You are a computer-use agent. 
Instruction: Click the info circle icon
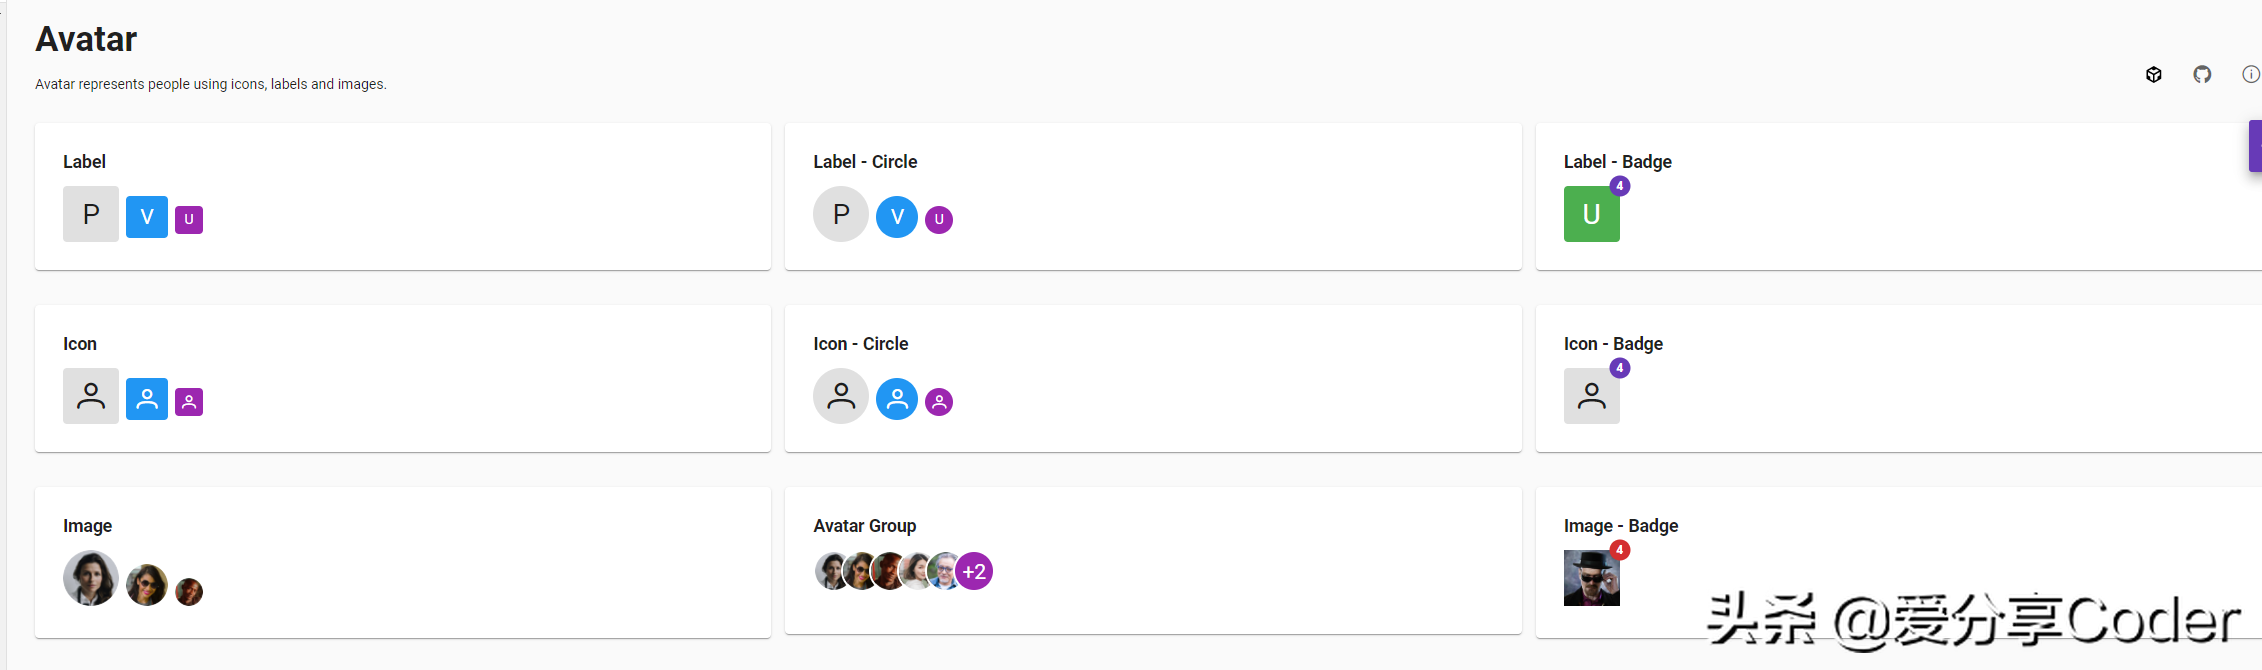pyautogui.click(x=2251, y=74)
